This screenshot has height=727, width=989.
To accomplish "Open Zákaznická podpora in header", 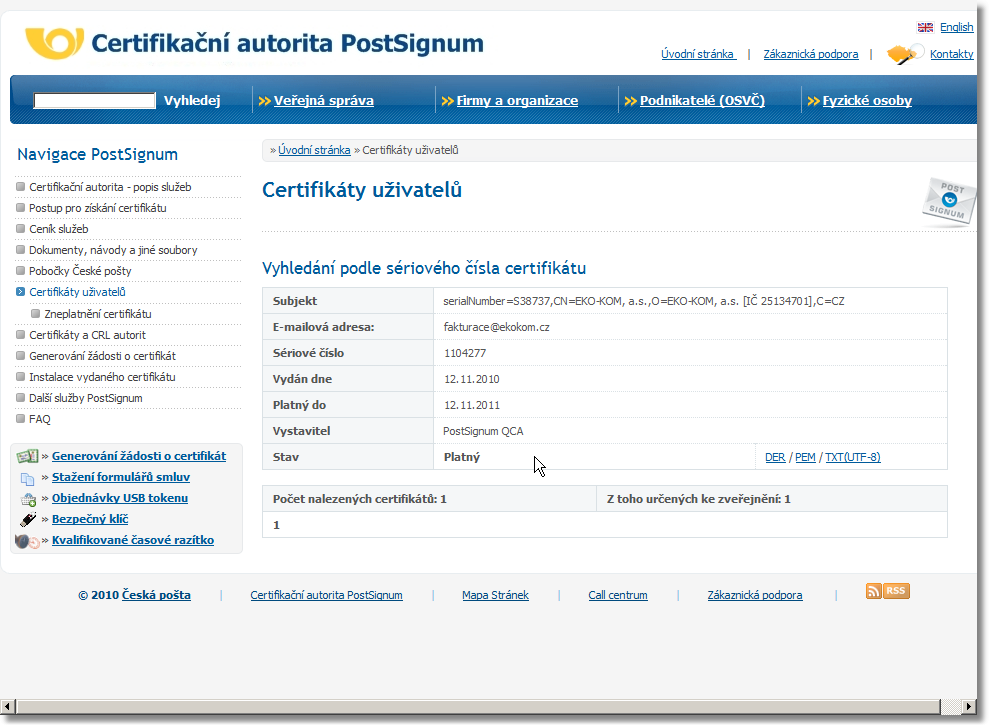I will (x=811, y=54).
